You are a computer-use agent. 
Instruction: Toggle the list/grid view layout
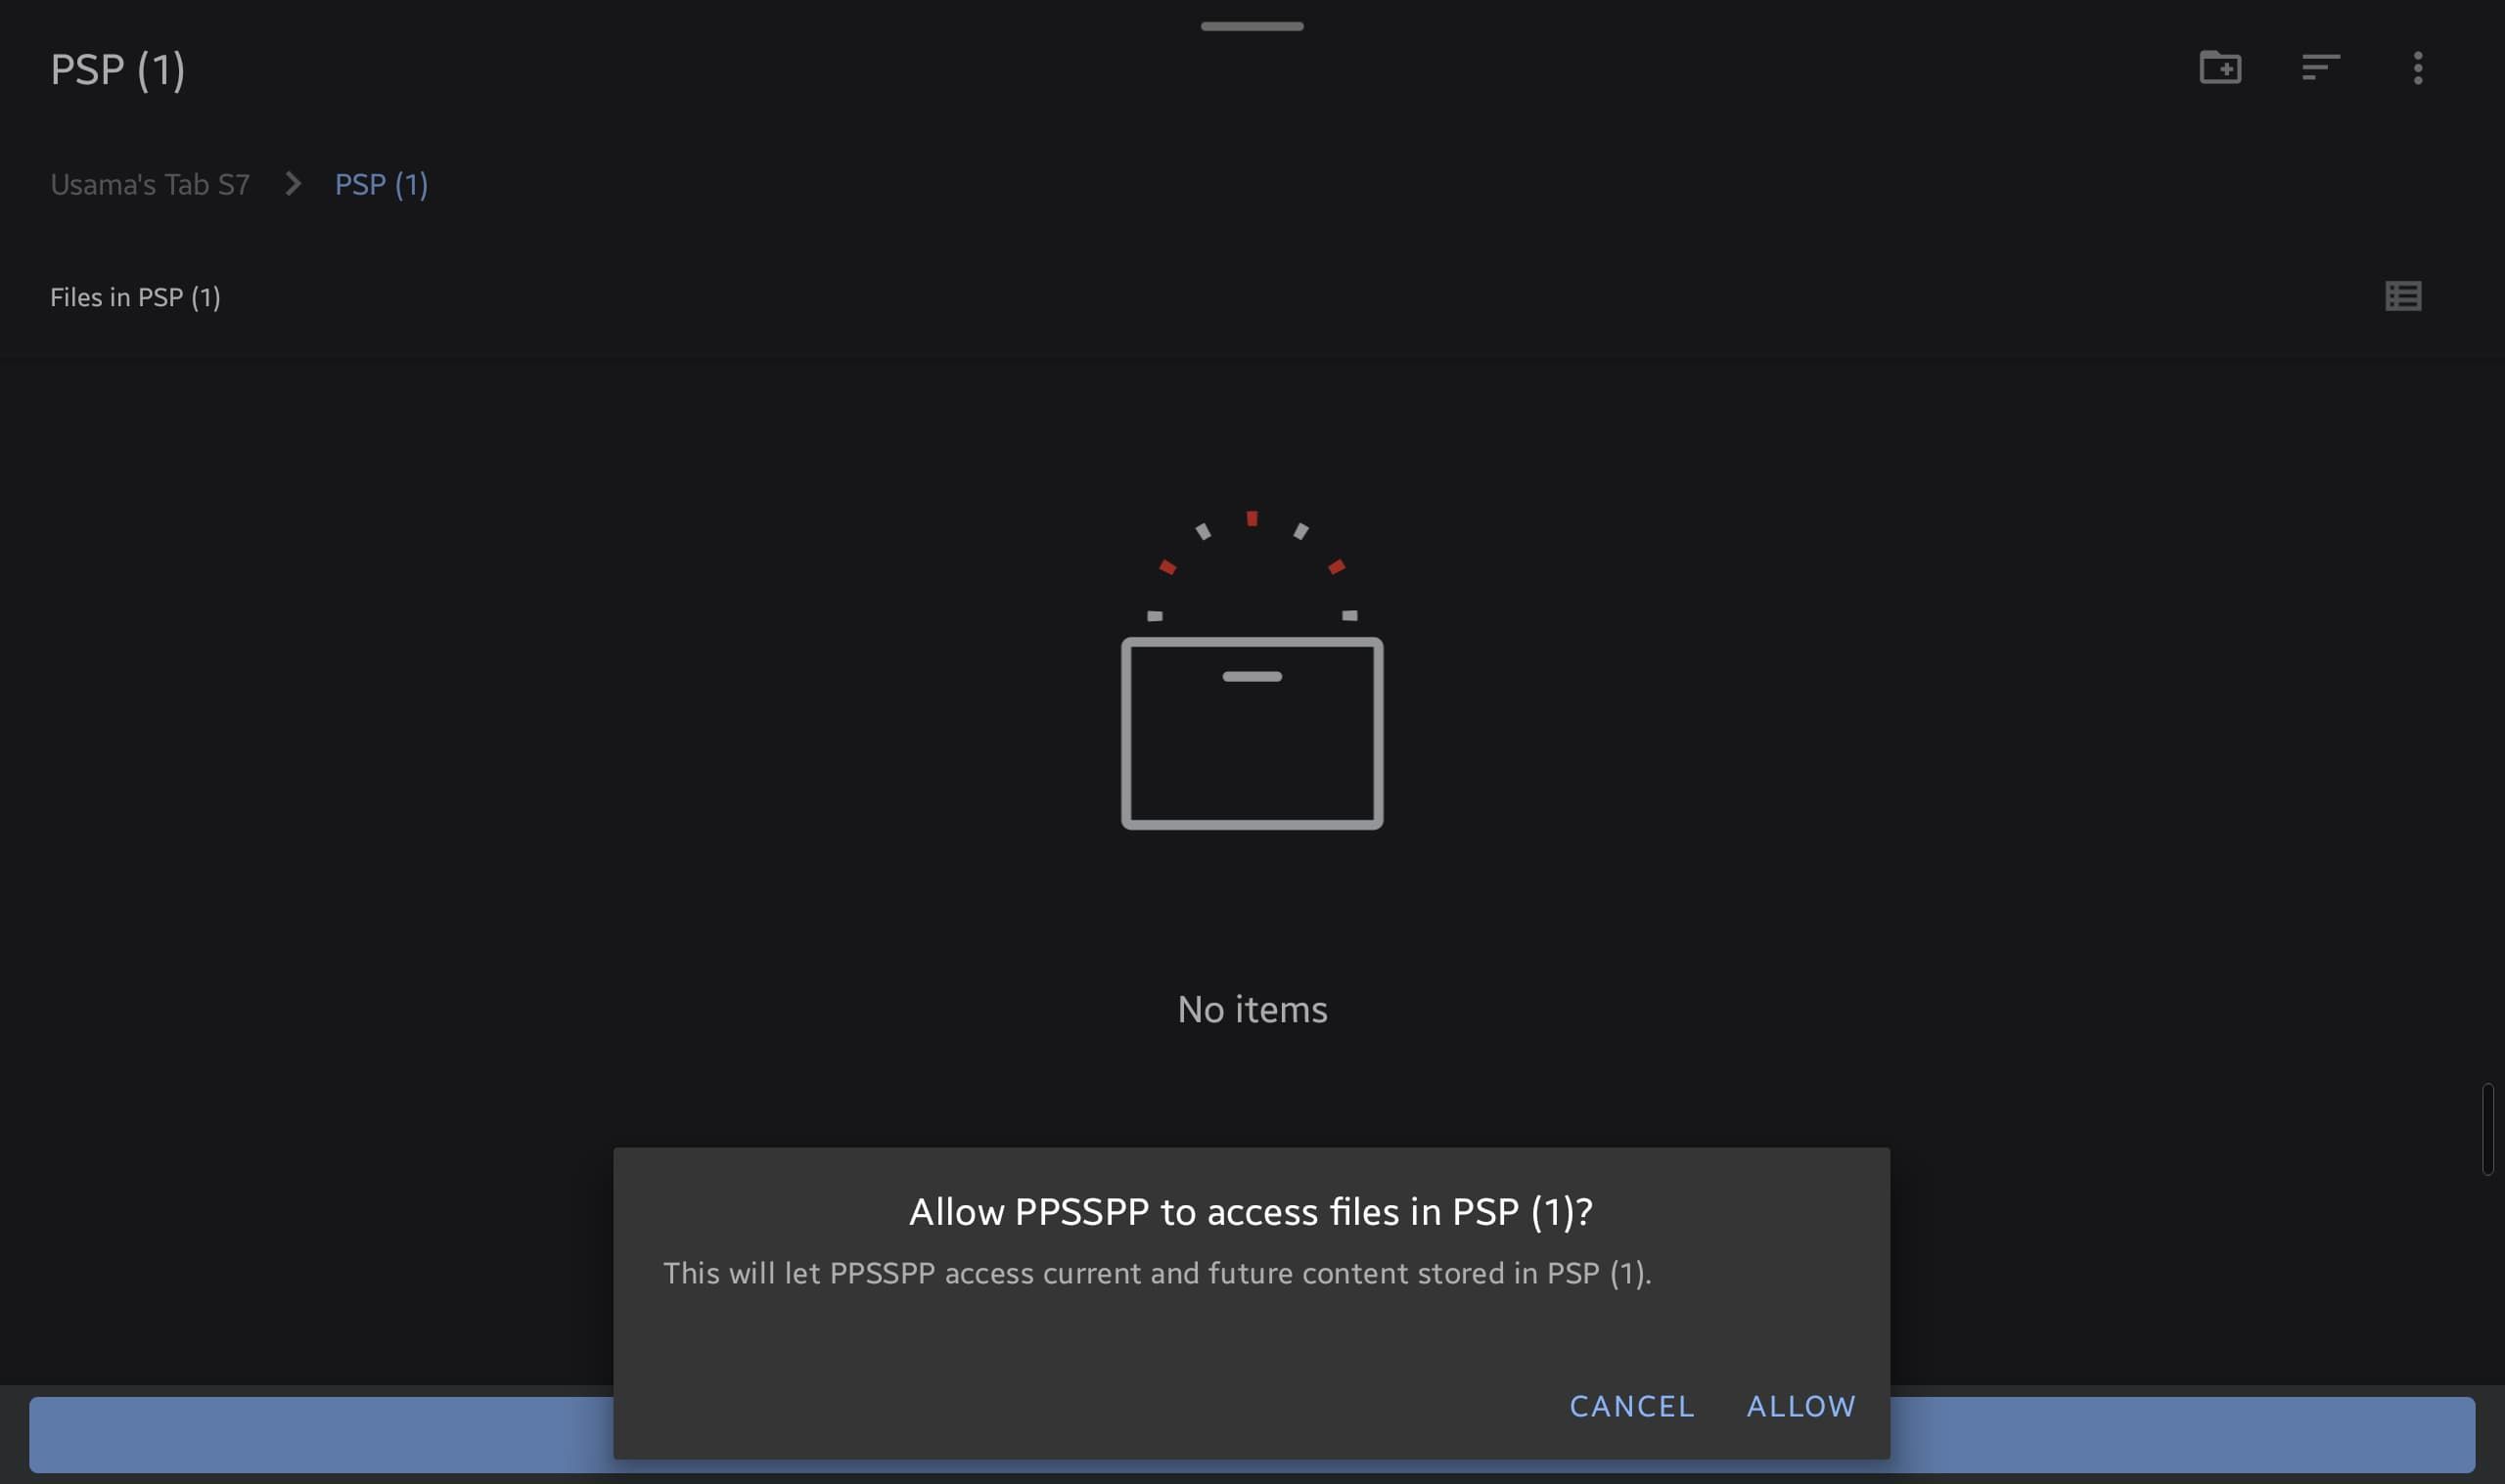[2404, 295]
